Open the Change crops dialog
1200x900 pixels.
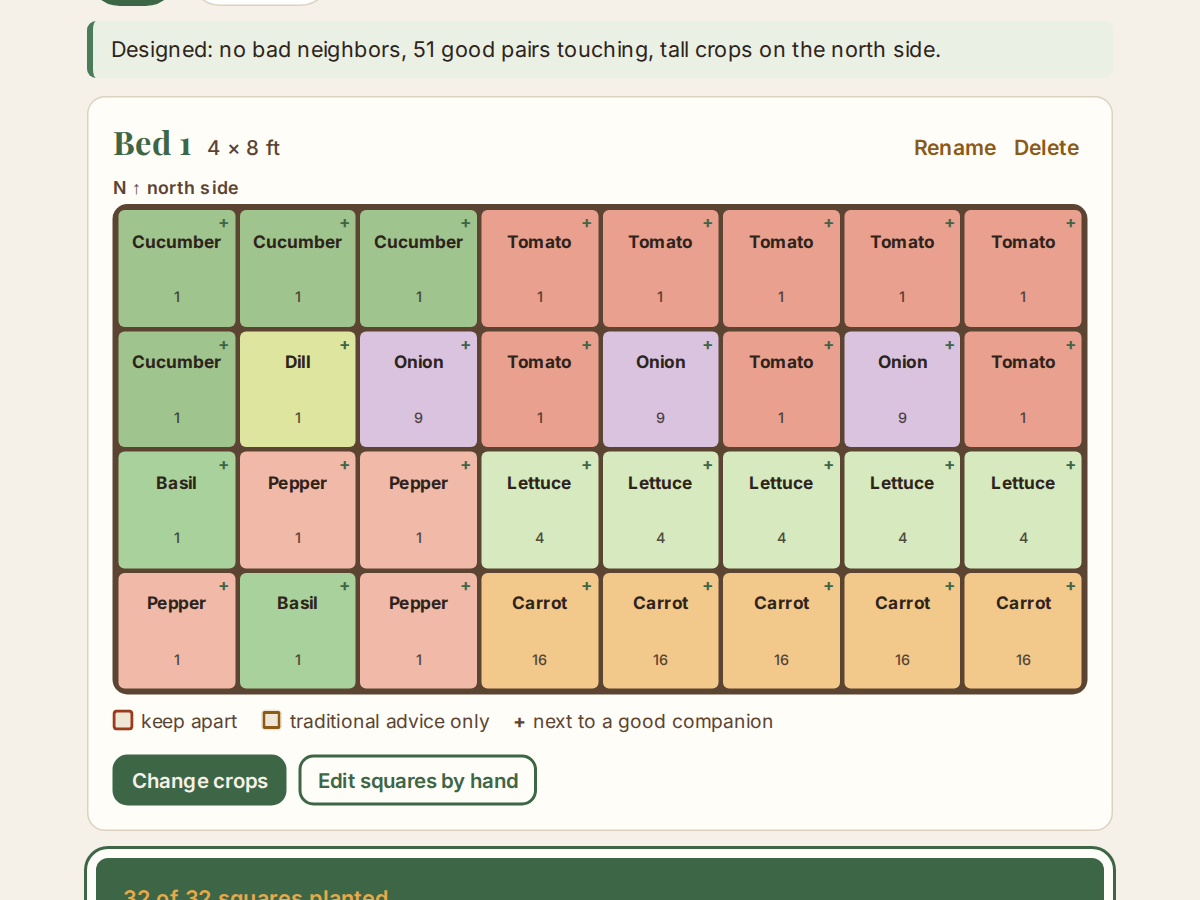200,780
